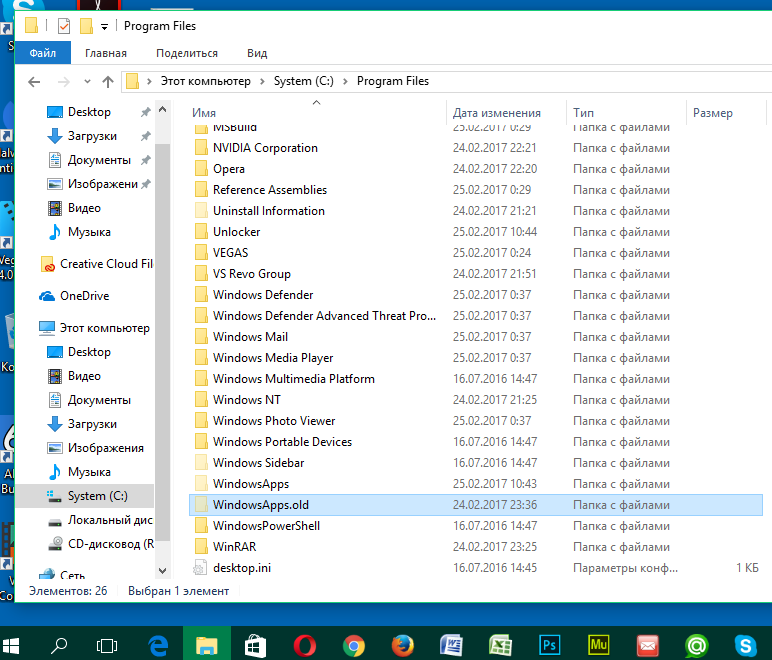The height and width of the screenshot is (660, 772).
Task: Sort by the Тип column header
Action: [x=583, y=113]
